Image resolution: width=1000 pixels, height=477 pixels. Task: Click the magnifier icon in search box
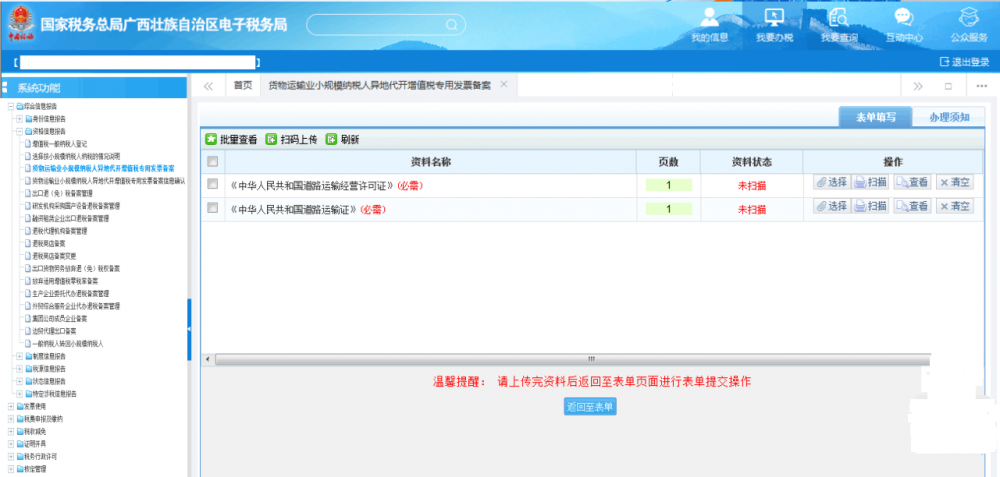451,24
